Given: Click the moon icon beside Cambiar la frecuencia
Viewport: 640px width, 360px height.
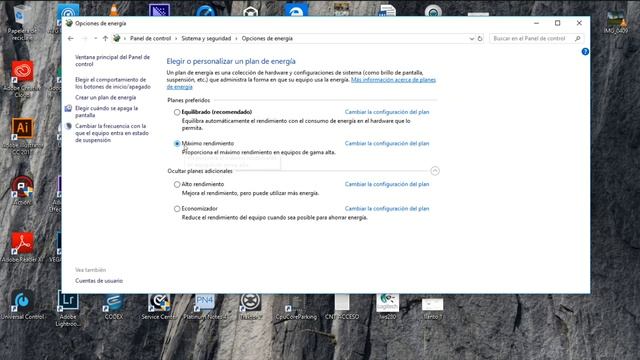Looking at the screenshot, I should [x=68, y=126].
